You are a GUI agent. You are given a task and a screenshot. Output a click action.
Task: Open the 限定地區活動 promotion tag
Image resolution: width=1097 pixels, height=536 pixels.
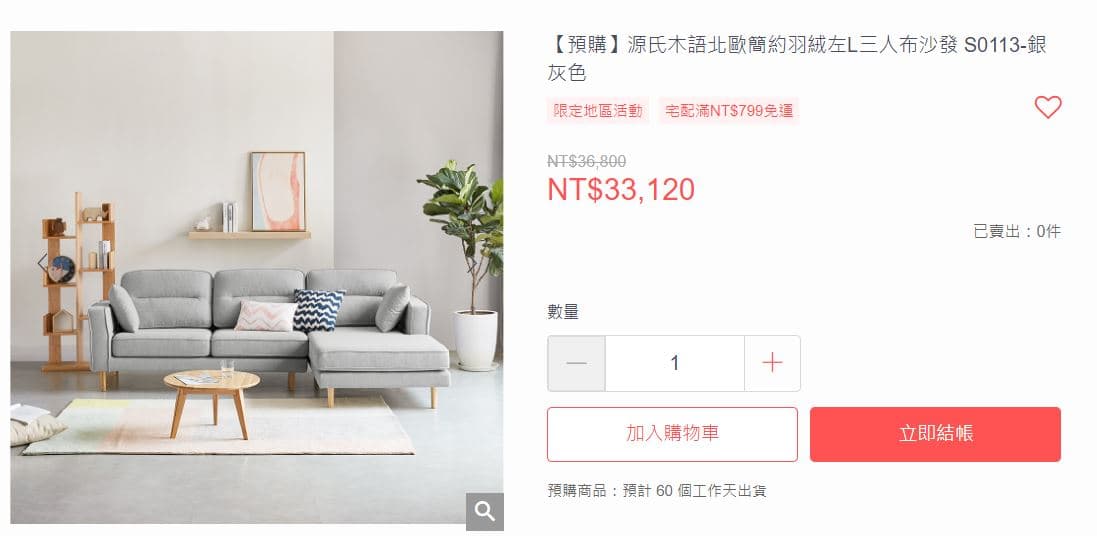click(x=598, y=111)
